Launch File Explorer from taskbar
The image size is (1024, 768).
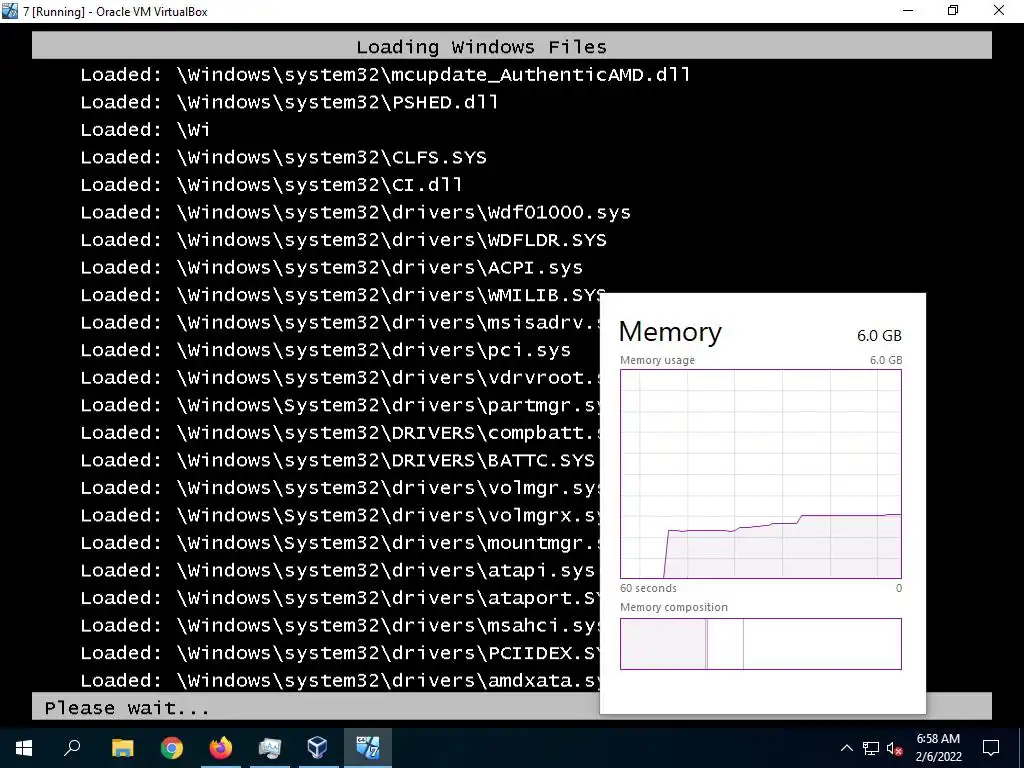pos(122,747)
